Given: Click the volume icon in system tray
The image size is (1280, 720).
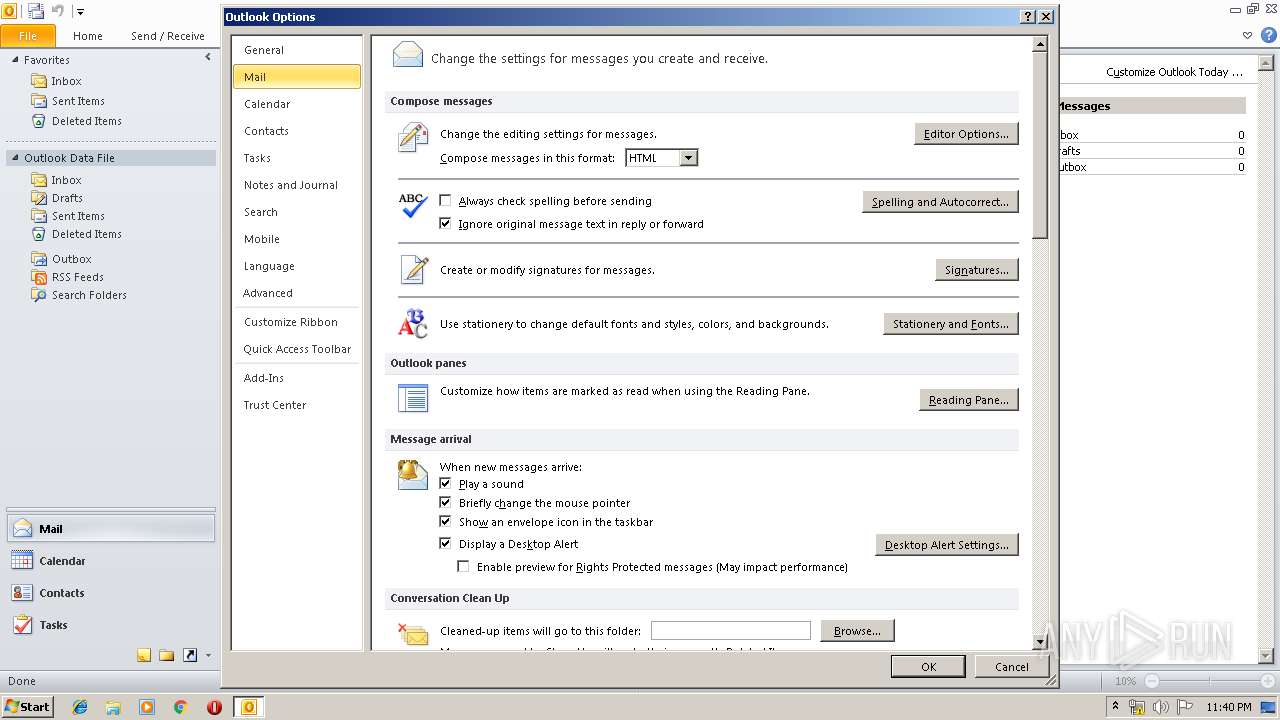Looking at the screenshot, I should 1161,707.
